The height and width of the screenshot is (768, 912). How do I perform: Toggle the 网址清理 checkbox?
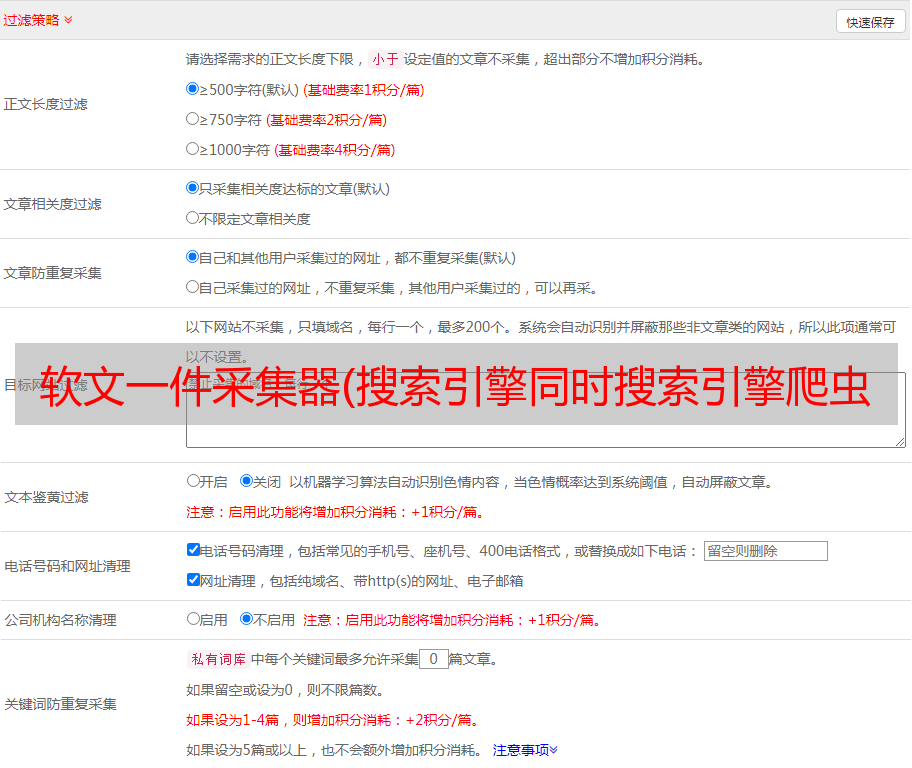pyautogui.click(x=194, y=580)
